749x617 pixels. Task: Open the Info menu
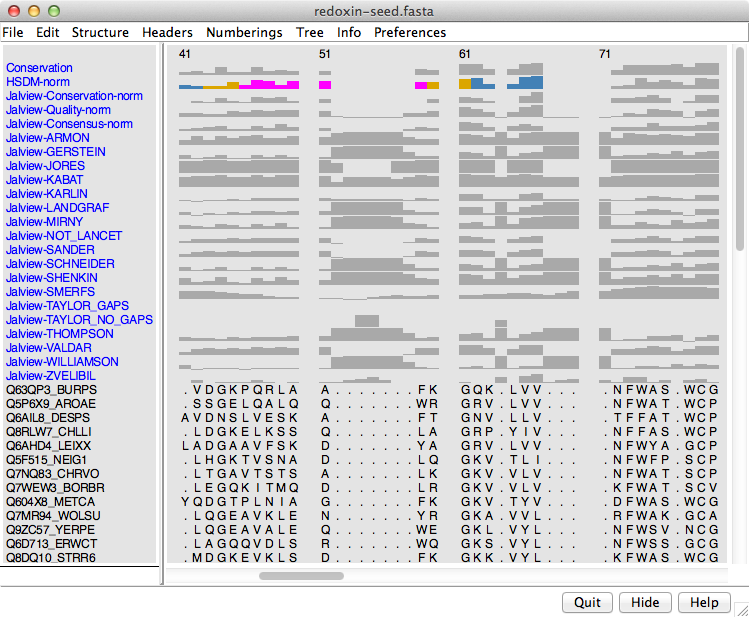[x=349, y=32]
